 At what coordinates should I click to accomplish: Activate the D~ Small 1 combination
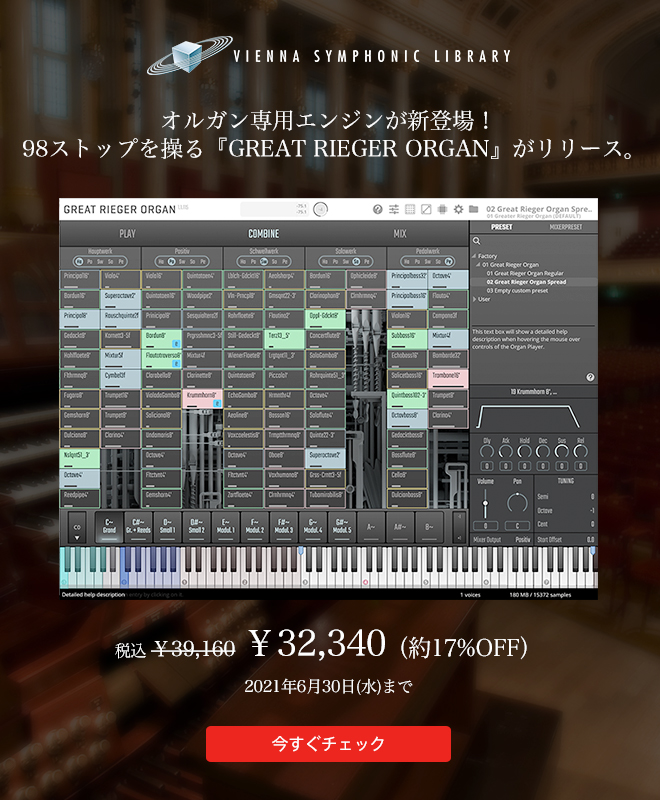tap(167, 526)
